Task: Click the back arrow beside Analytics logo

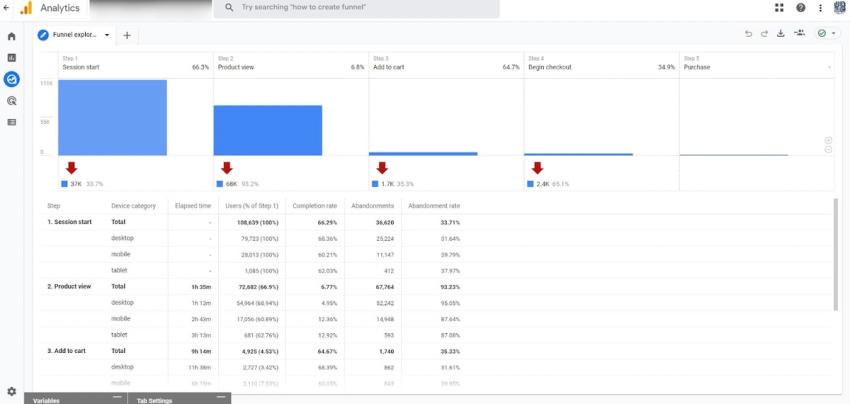Action: 6,8
